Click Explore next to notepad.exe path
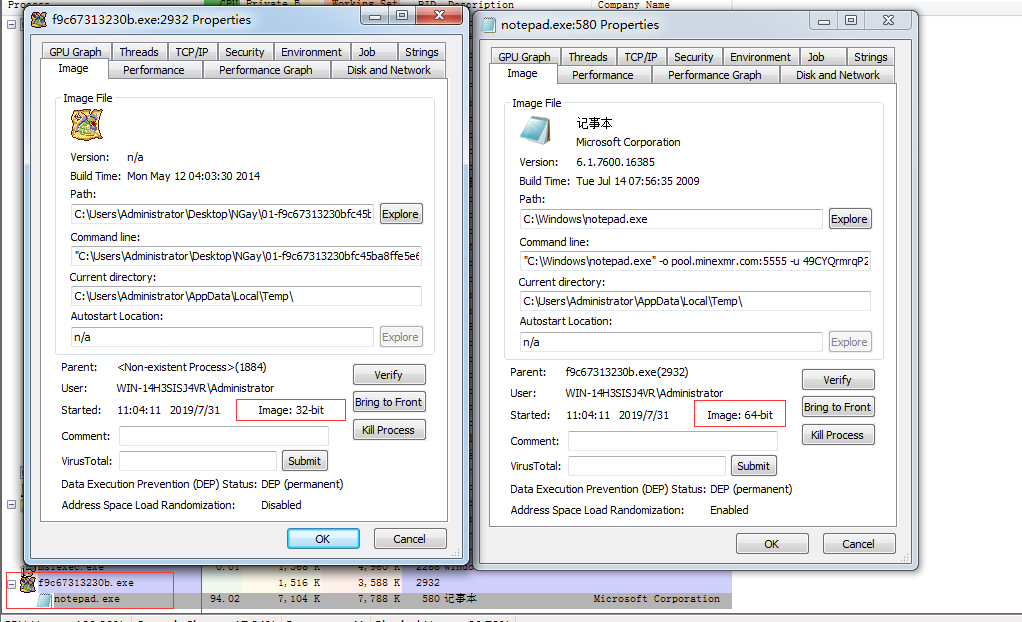This screenshot has width=1022, height=622. (x=849, y=219)
